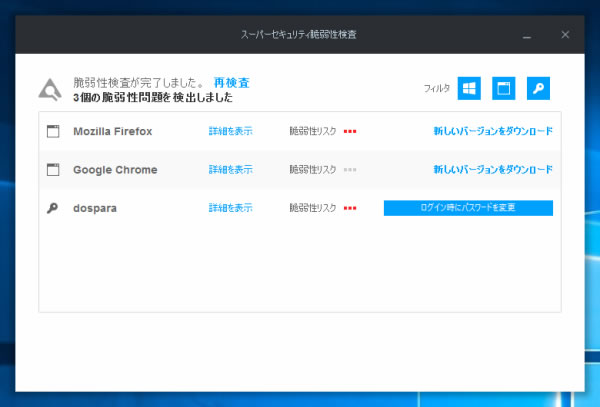Viewport: 600px width, 407px height.
Task: Click the 再検査 rescan link
Action: point(232,83)
